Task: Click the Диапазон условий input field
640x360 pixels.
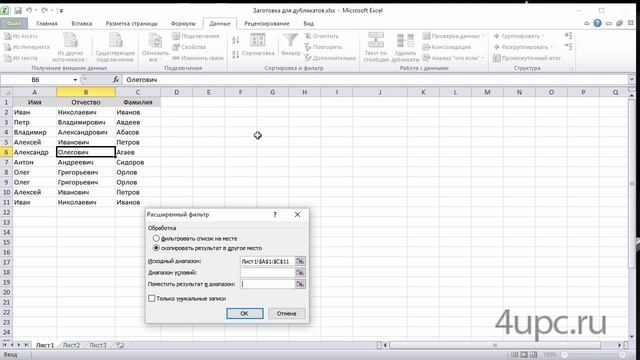Action: [x=267, y=272]
